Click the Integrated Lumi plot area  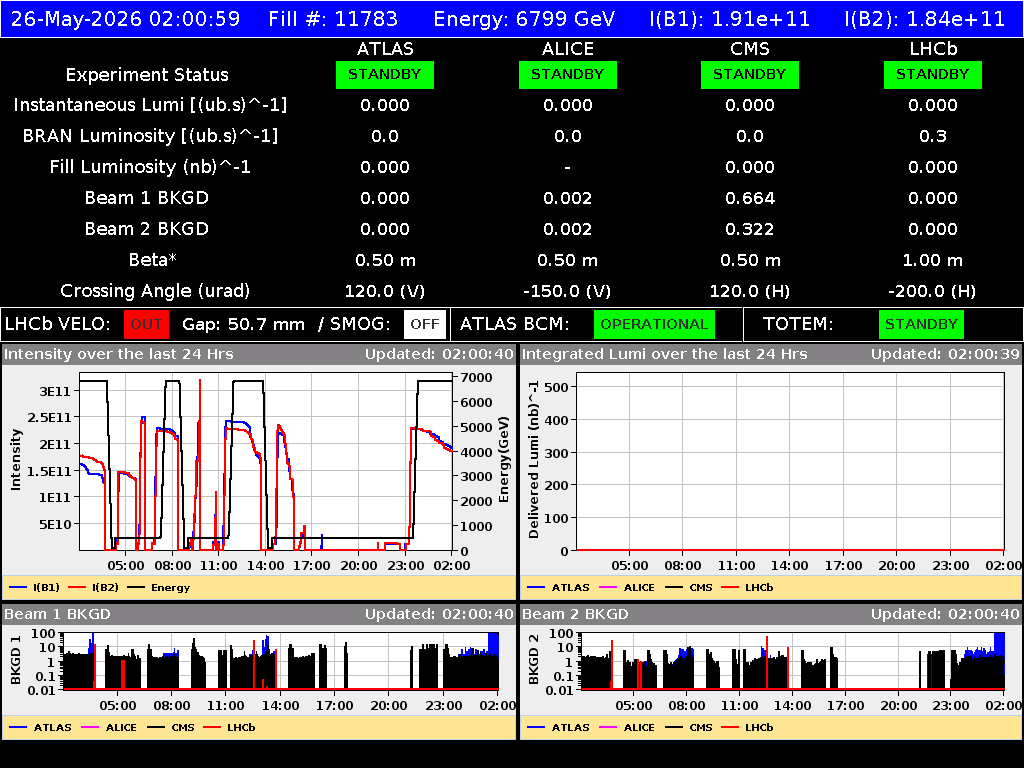(790, 462)
